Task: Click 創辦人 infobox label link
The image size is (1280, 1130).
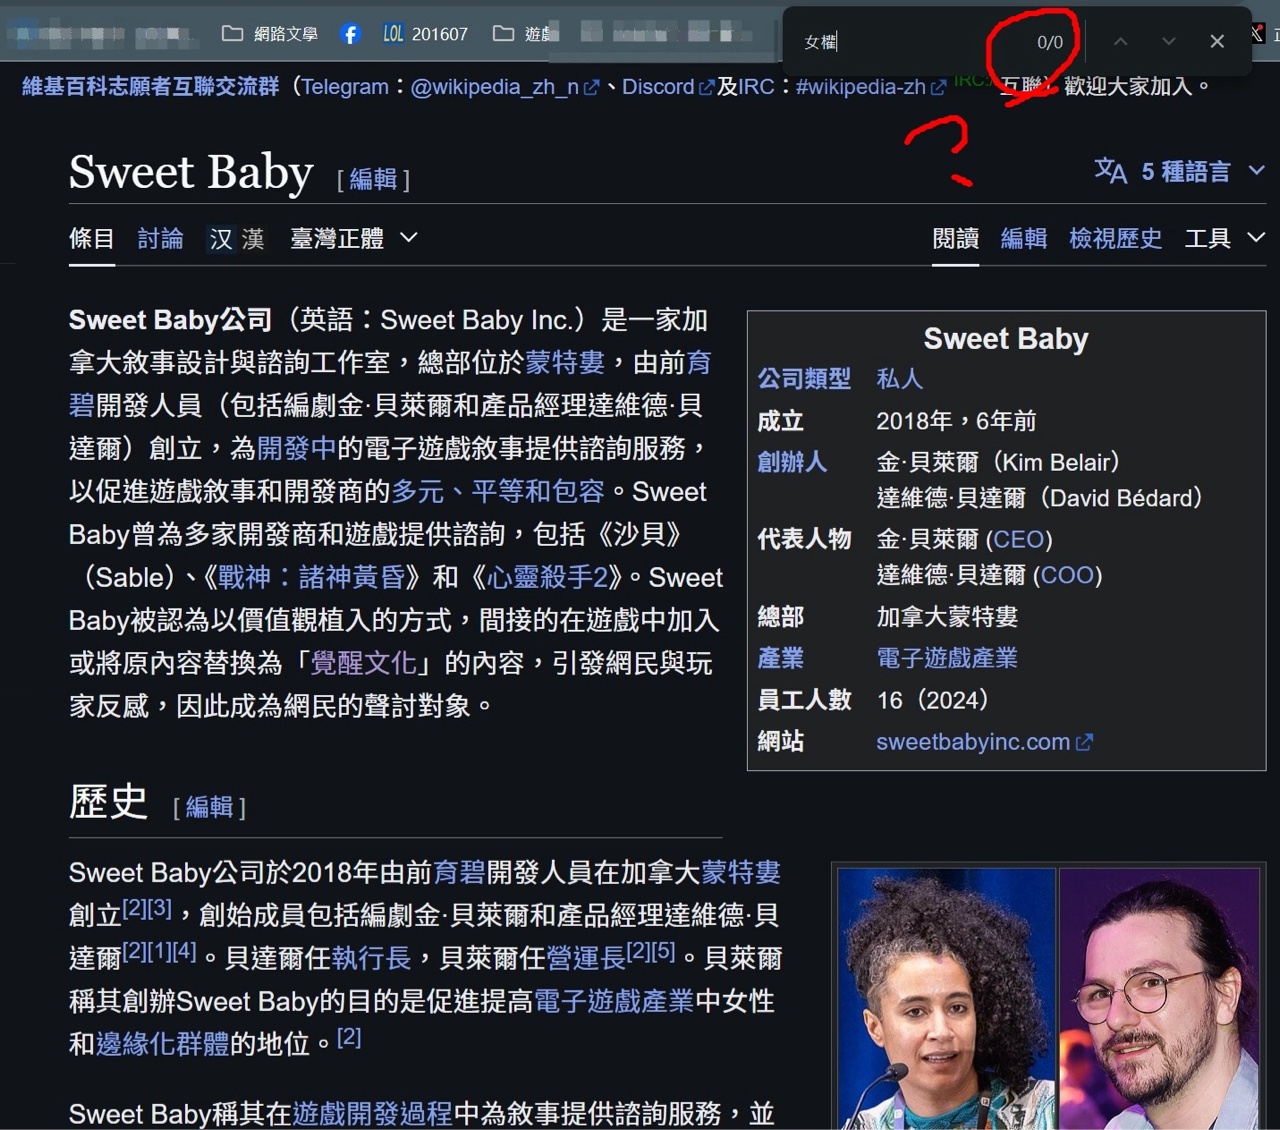Action: tap(792, 462)
